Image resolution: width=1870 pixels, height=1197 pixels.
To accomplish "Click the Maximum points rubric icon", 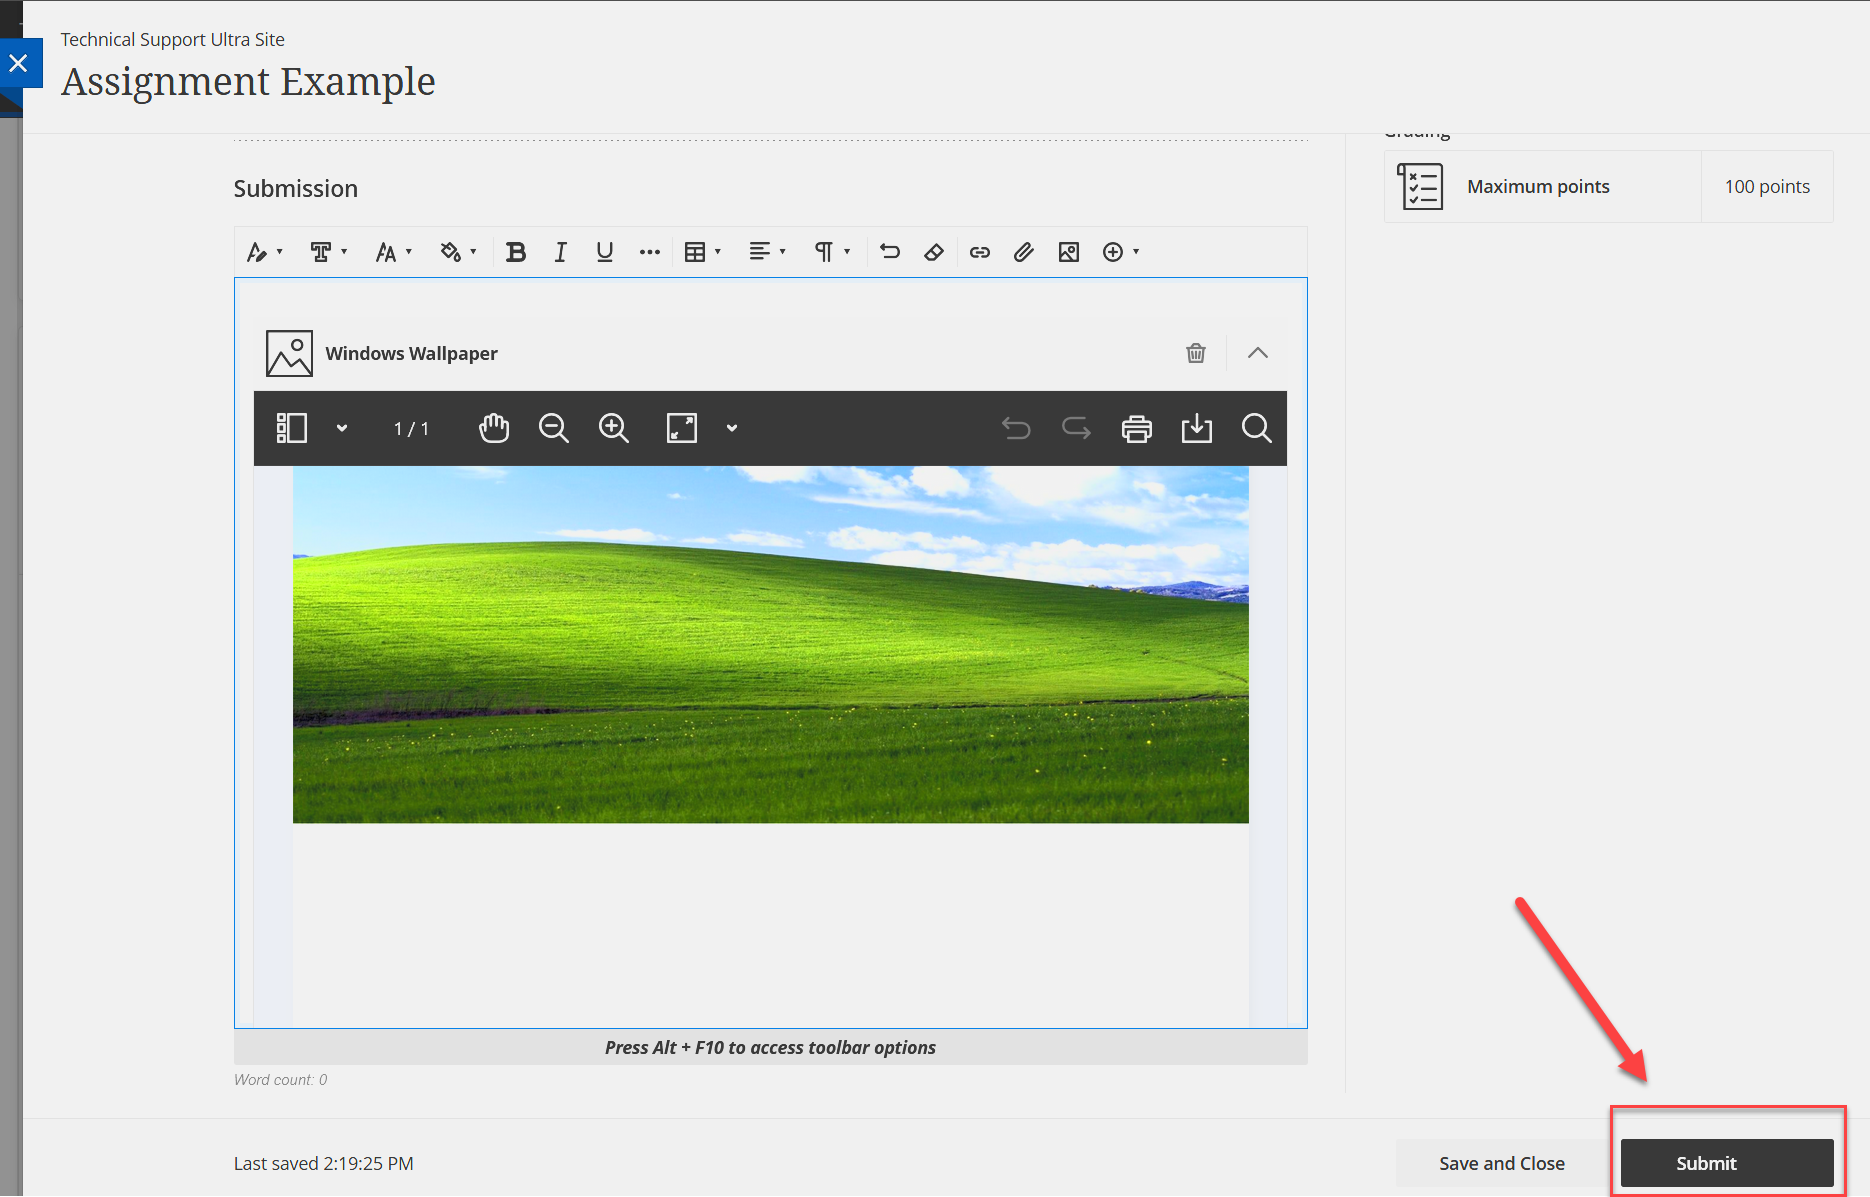I will tap(1420, 187).
